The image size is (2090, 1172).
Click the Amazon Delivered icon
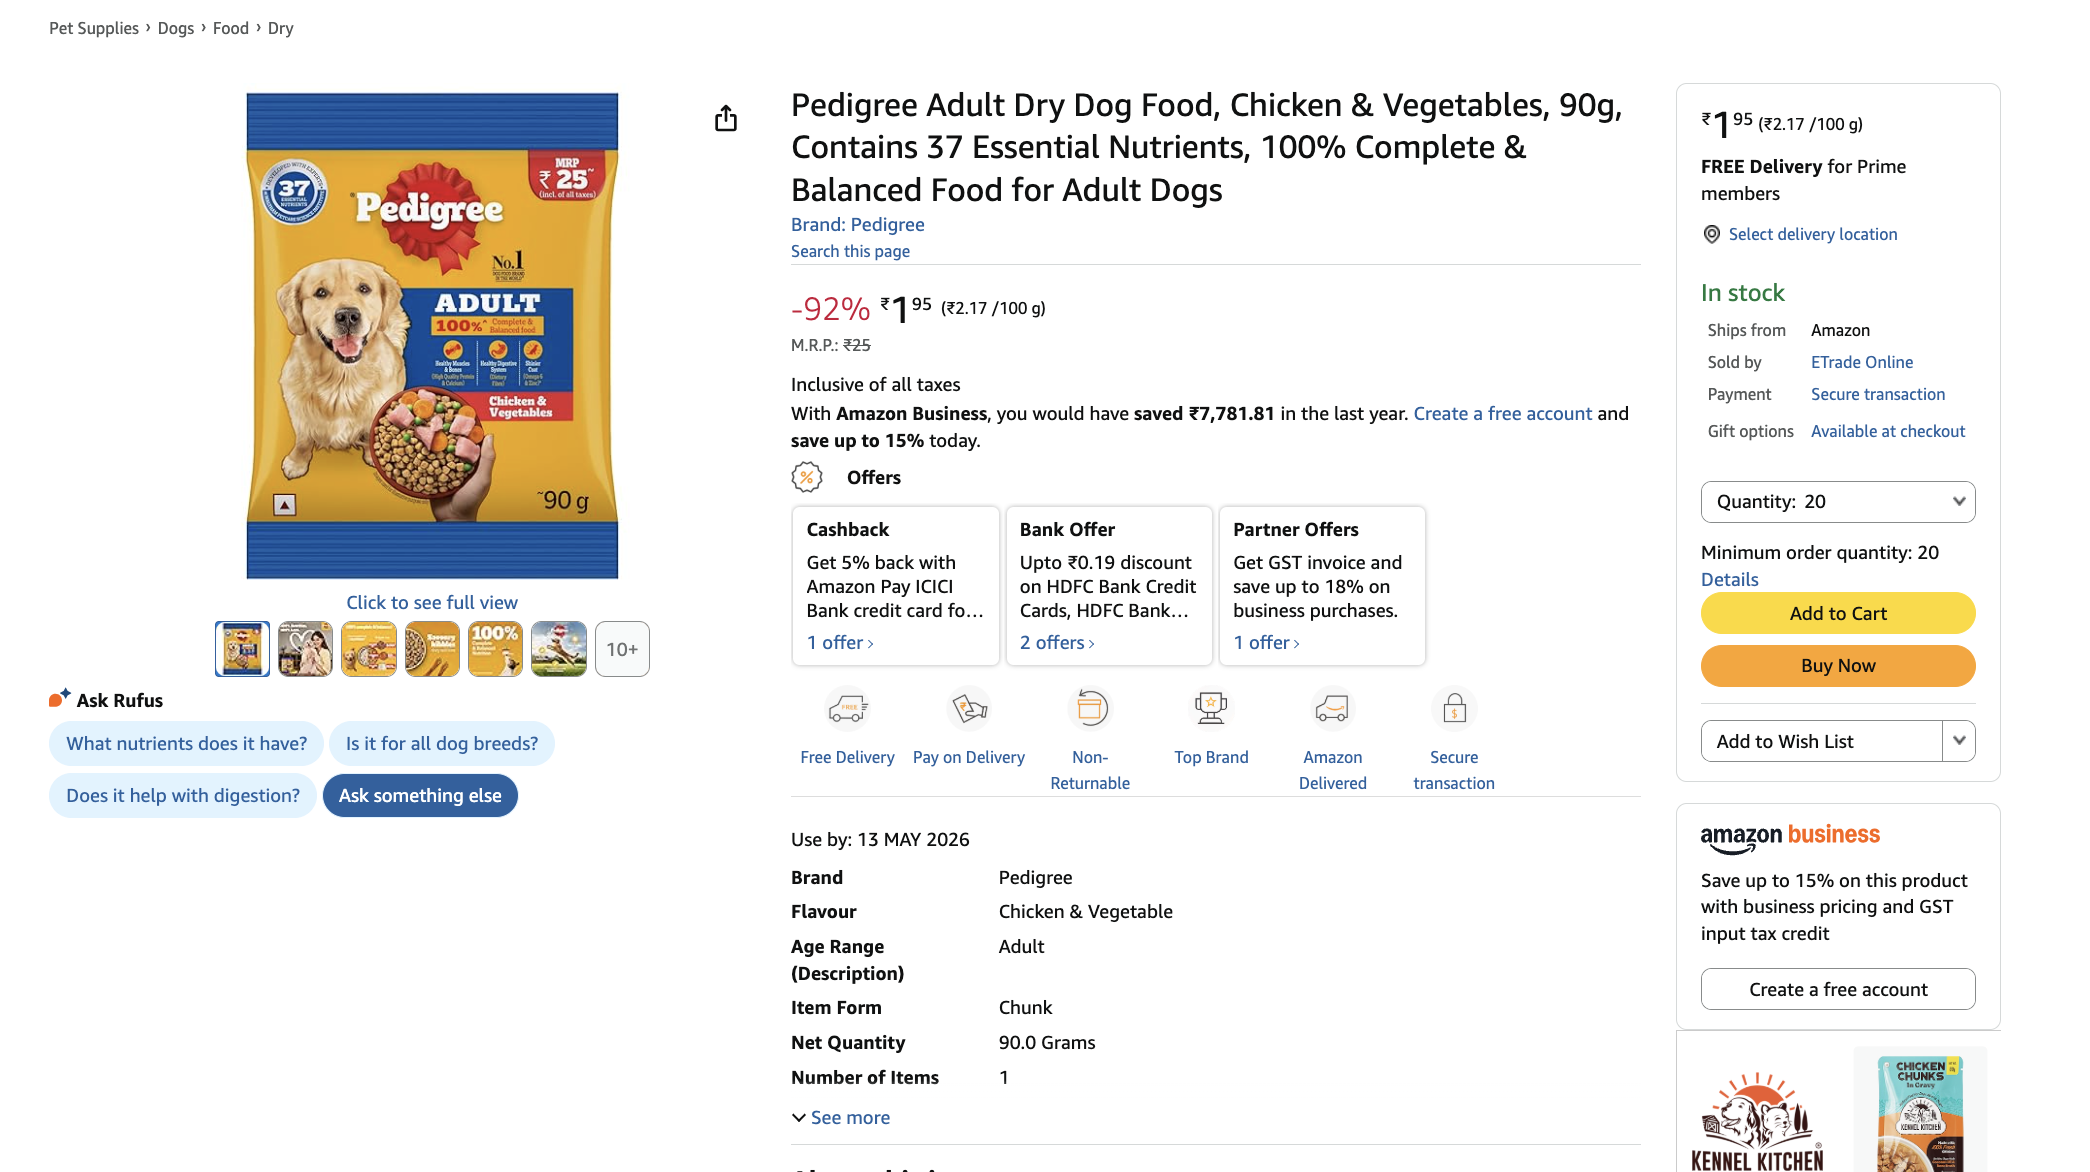pos(1332,709)
